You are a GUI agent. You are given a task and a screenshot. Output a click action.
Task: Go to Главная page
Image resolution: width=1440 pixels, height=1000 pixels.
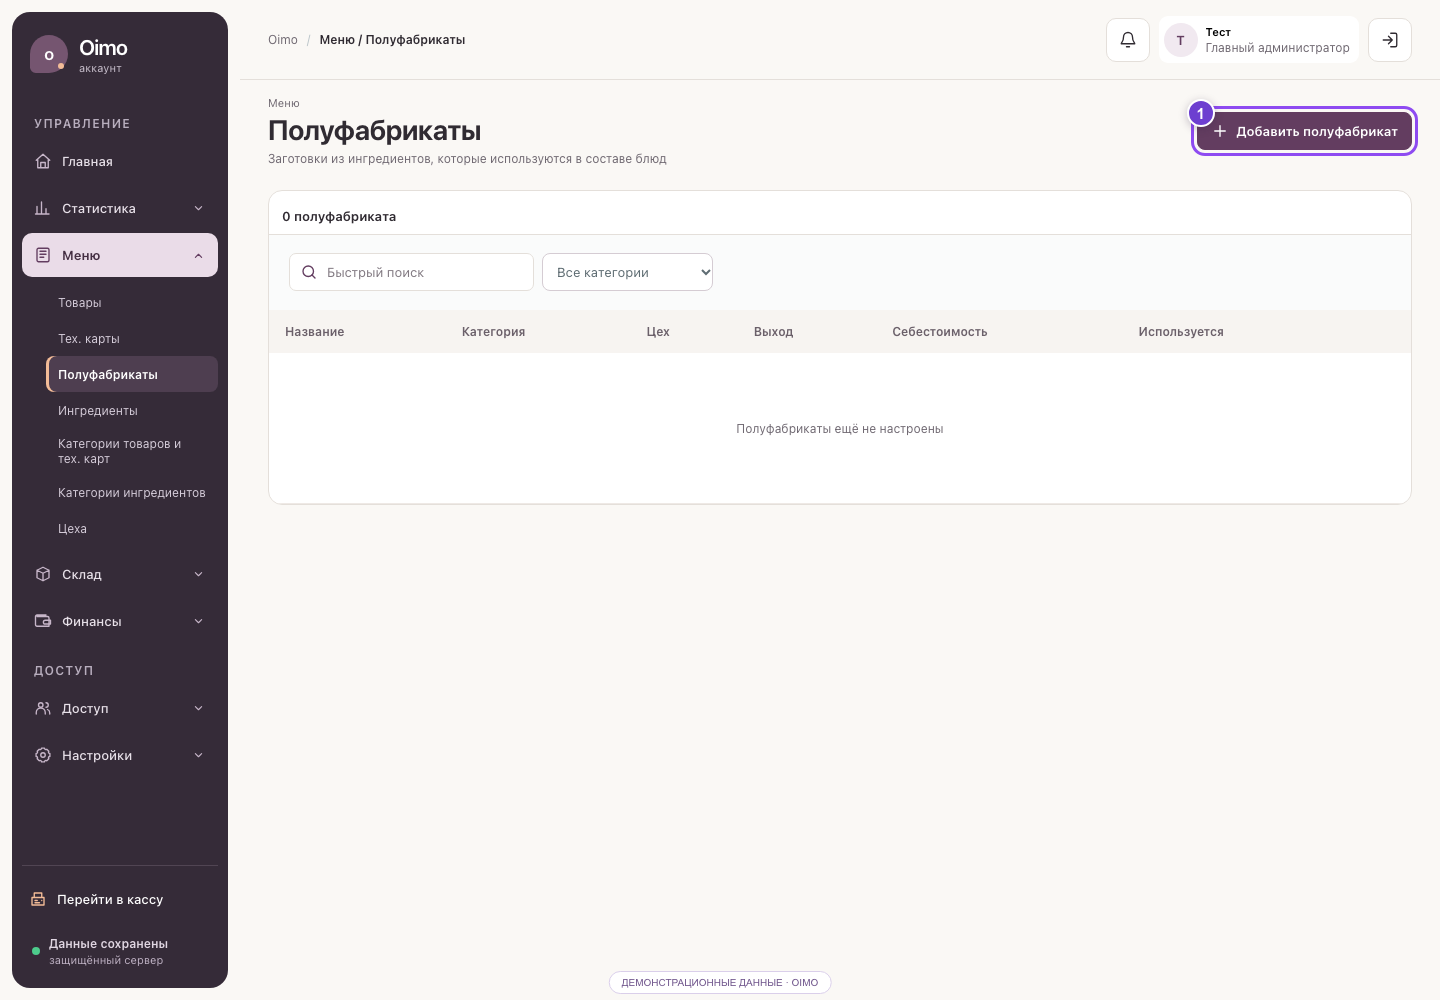click(120, 161)
